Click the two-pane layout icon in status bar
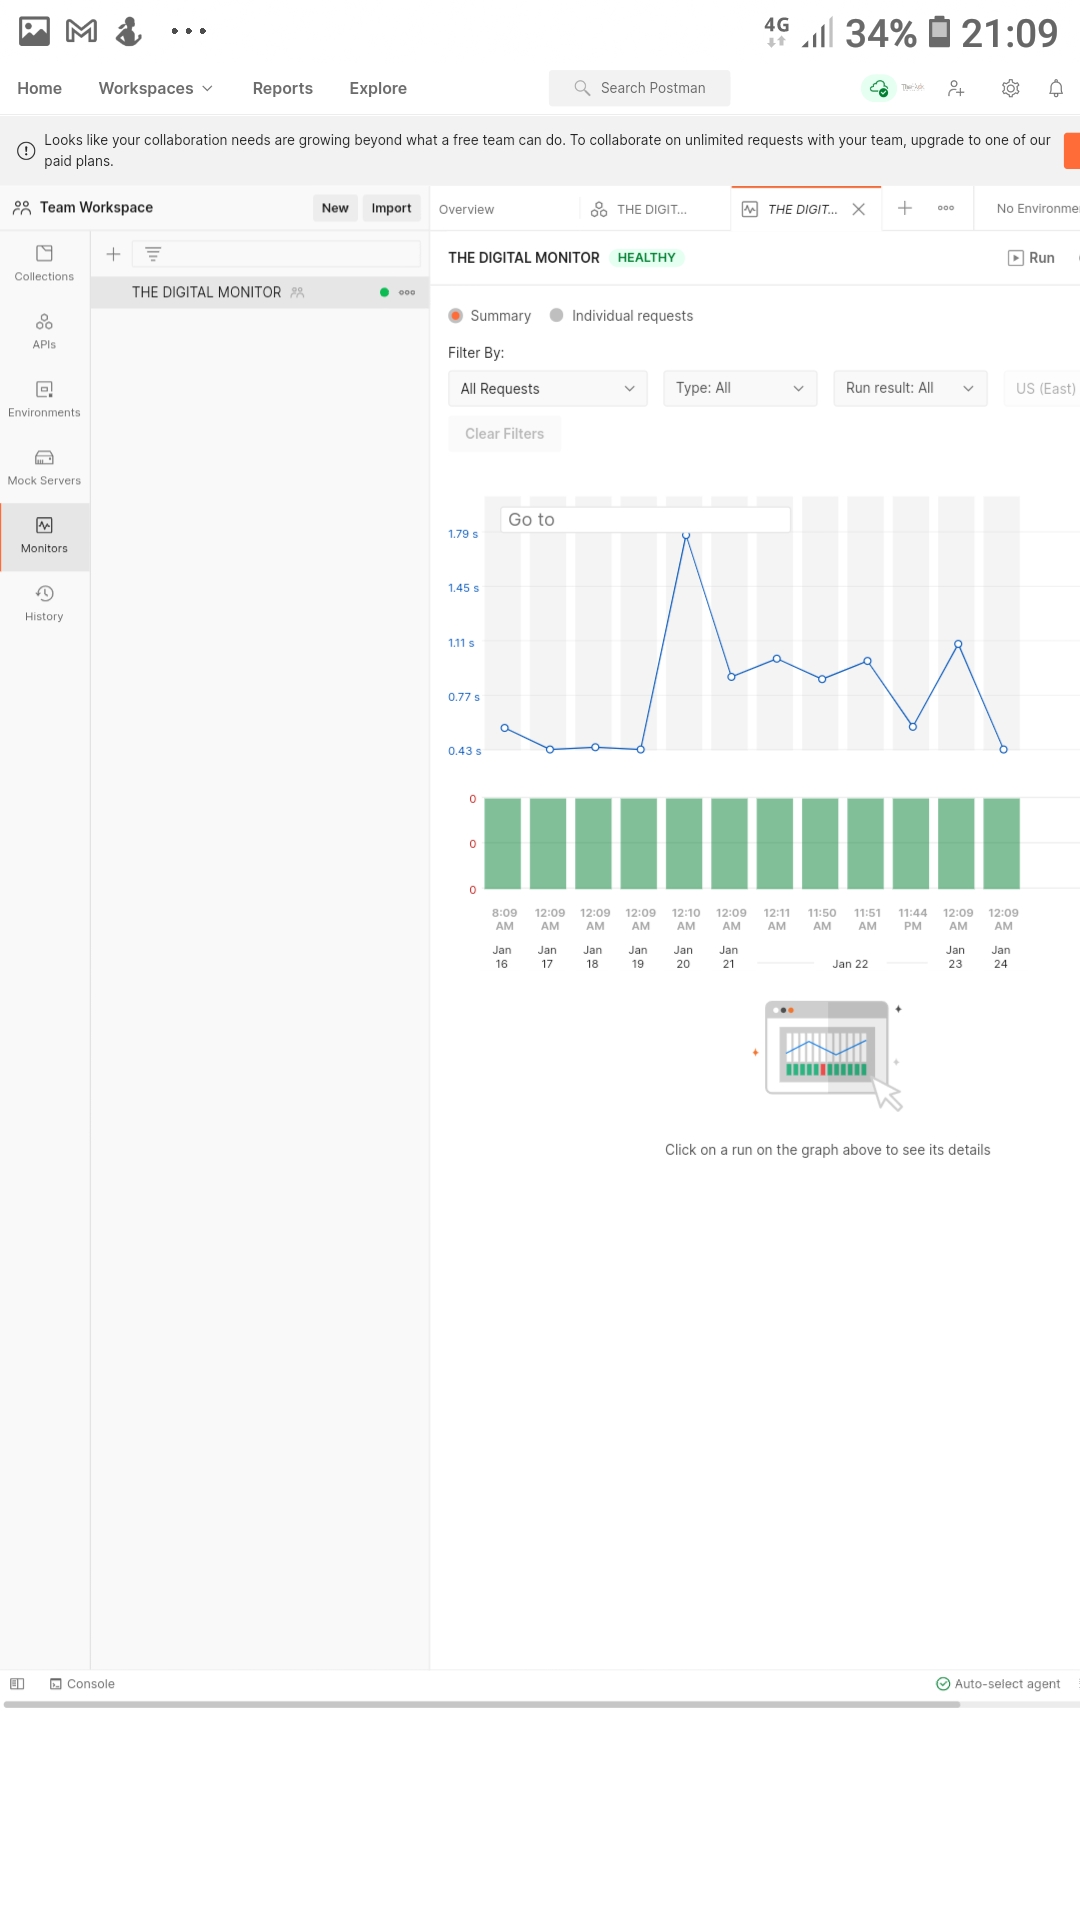 coord(17,1684)
